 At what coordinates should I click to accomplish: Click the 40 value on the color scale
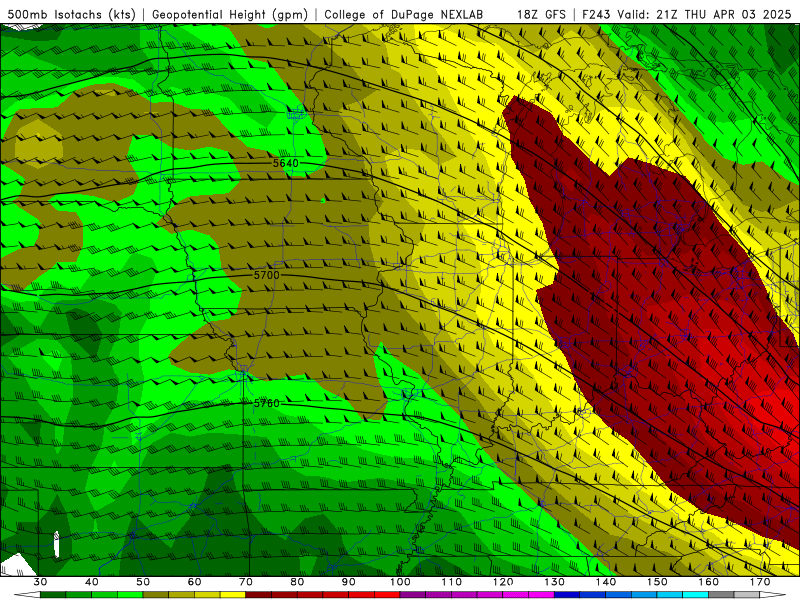[x=92, y=582]
